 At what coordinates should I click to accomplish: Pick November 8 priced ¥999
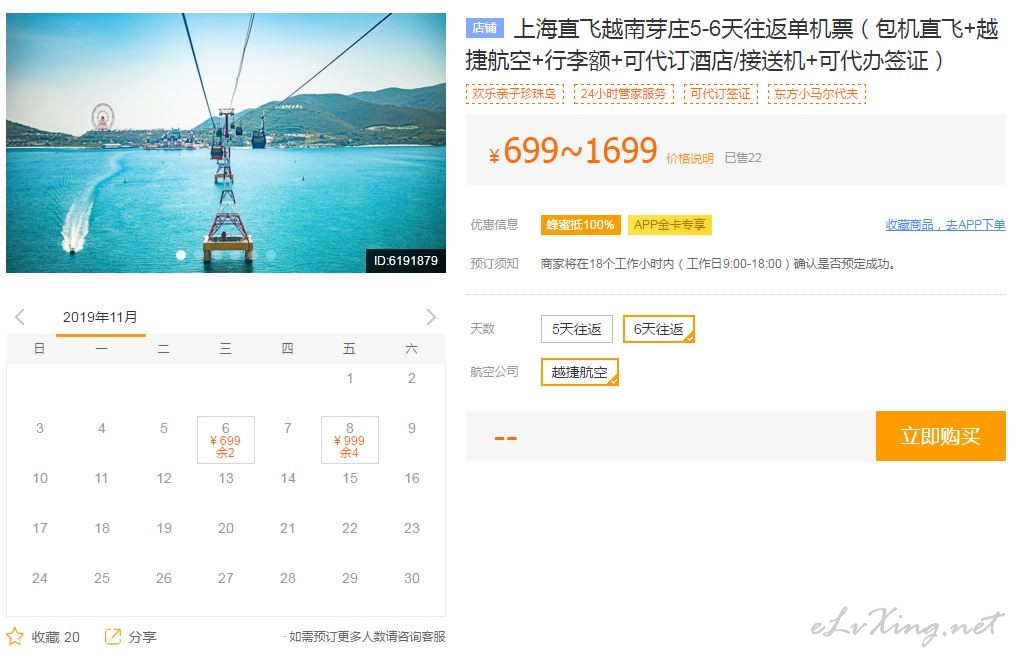click(x=350, y=440)
